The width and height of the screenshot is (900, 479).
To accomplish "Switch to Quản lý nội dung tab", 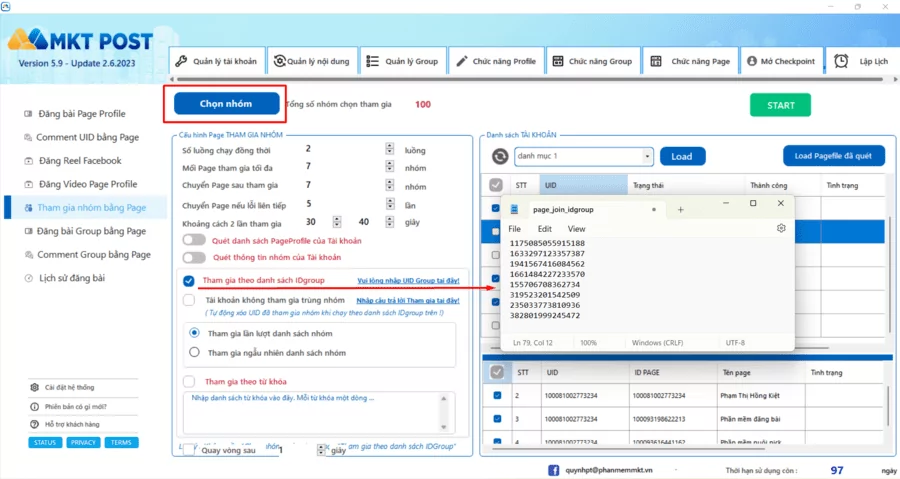I will (x=312, y=61).
